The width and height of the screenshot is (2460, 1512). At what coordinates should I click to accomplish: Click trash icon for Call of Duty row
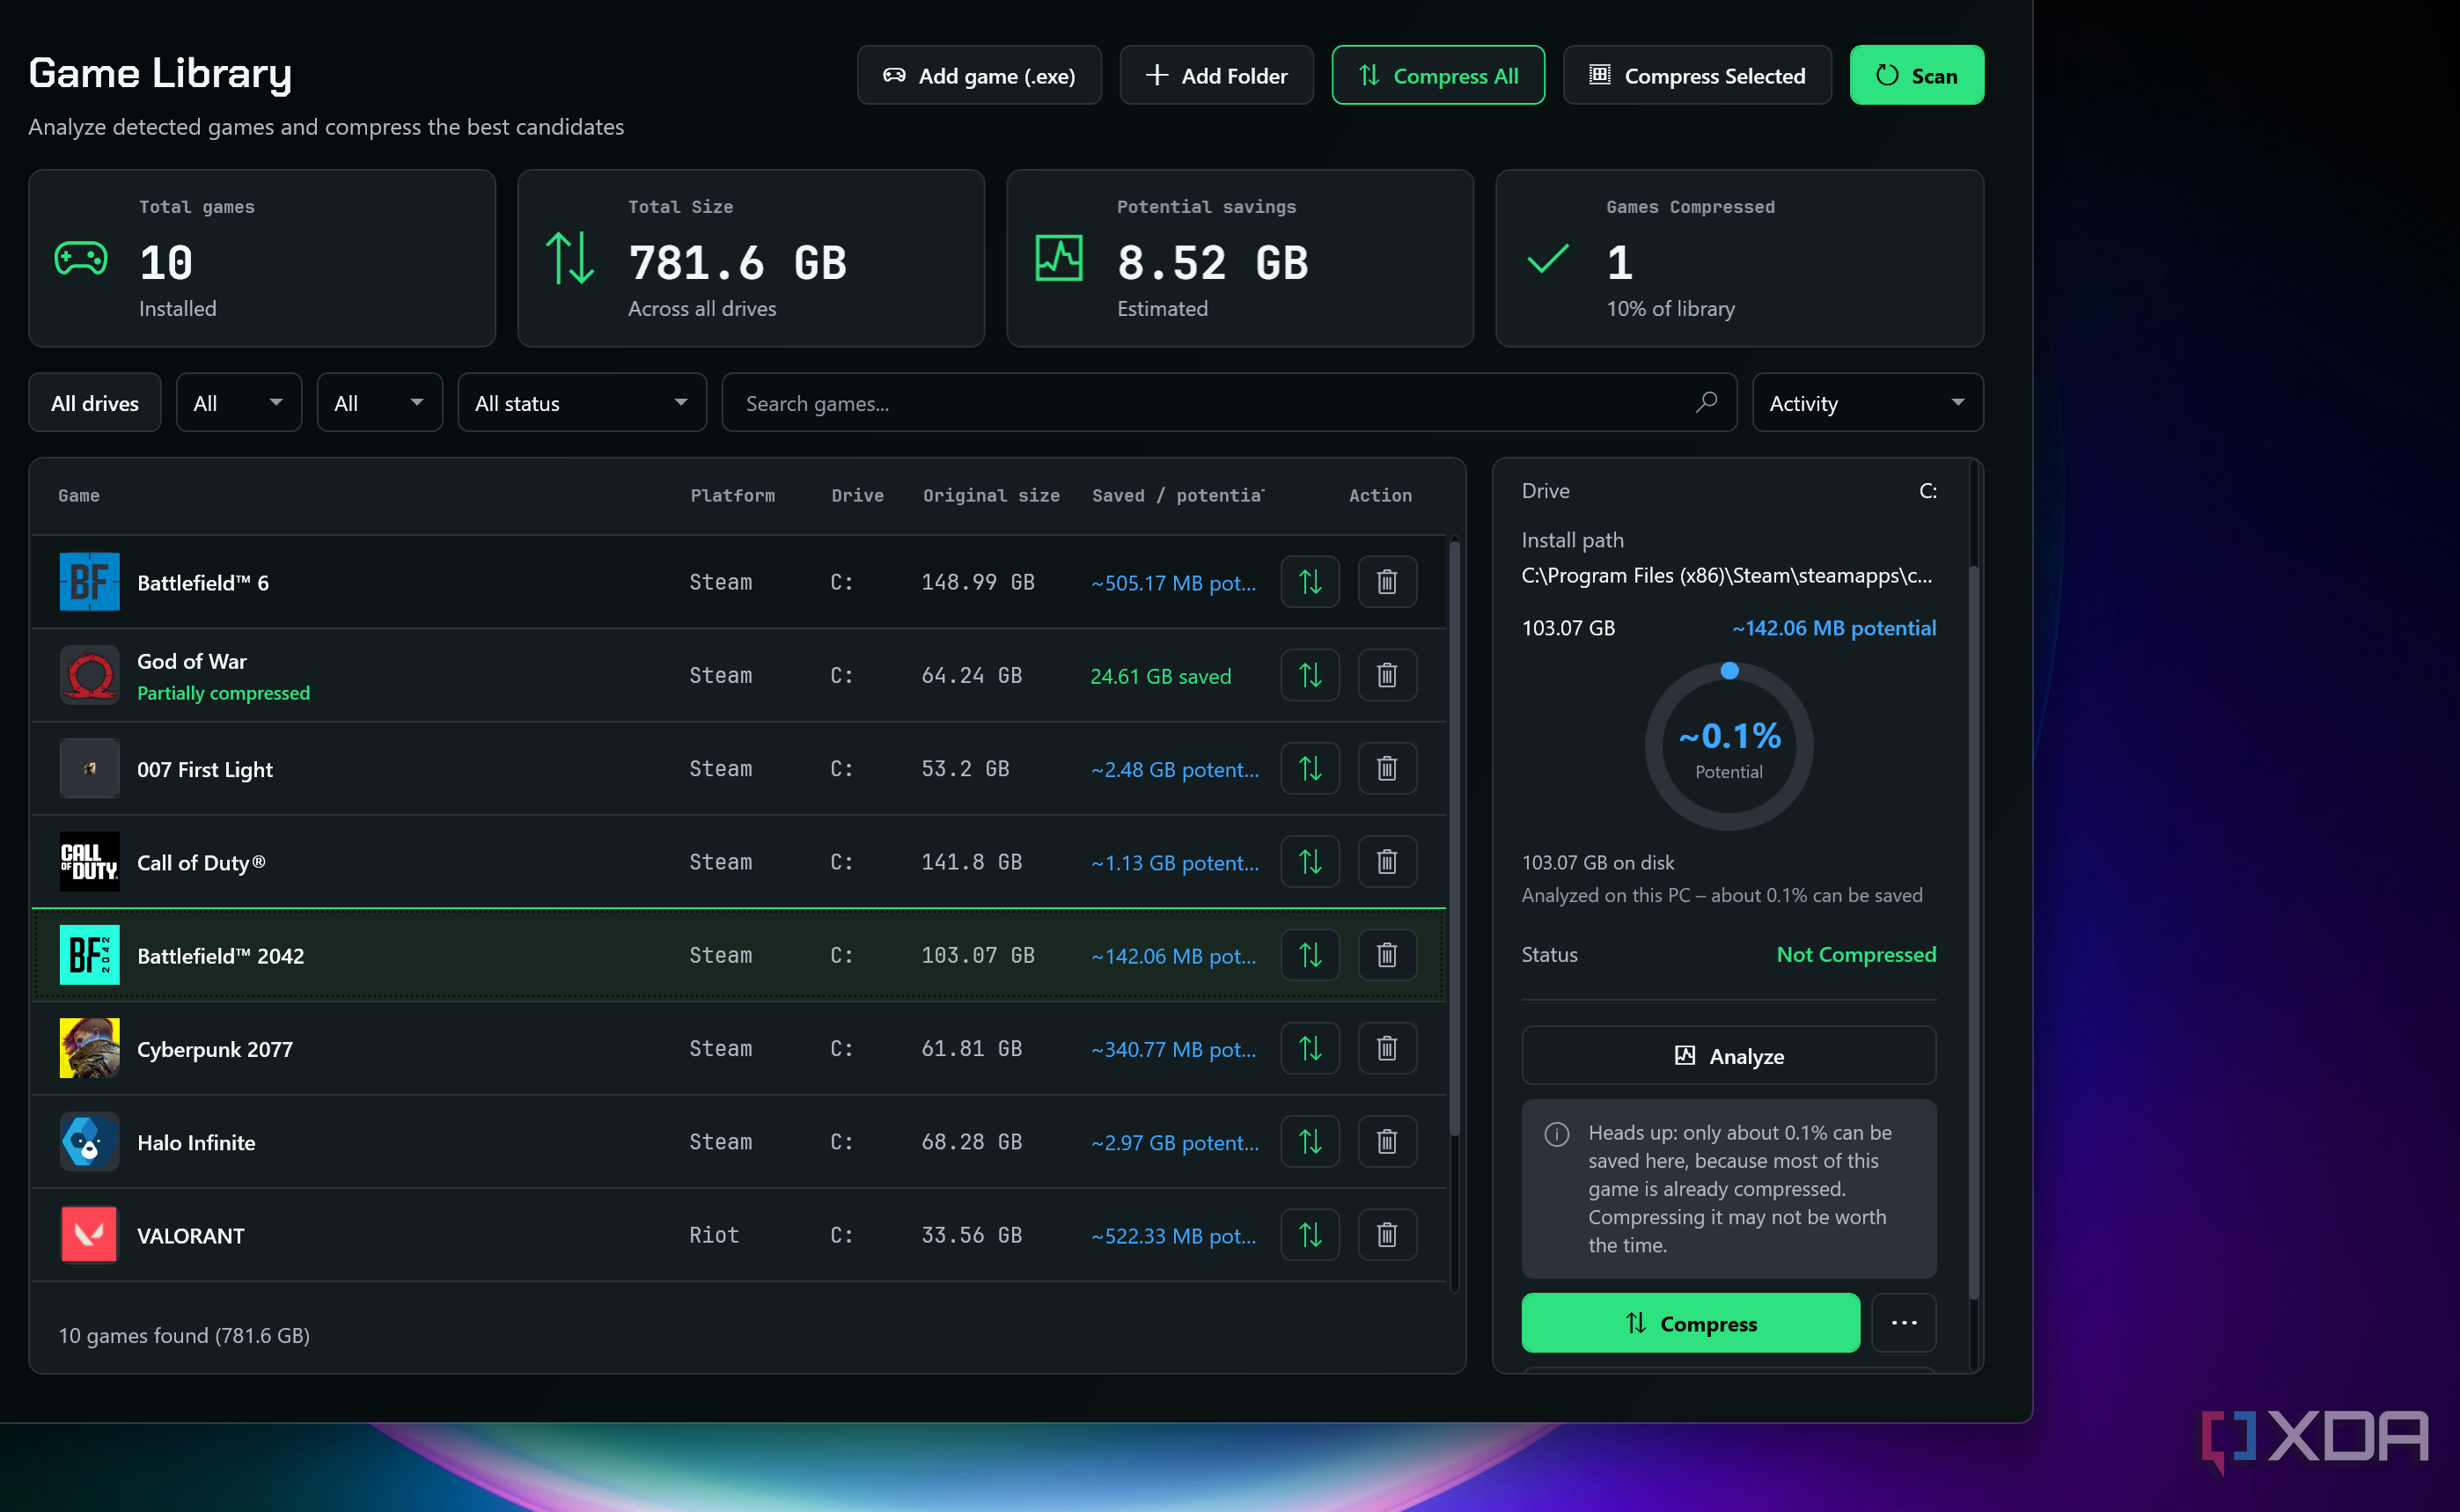(1387, 862)
